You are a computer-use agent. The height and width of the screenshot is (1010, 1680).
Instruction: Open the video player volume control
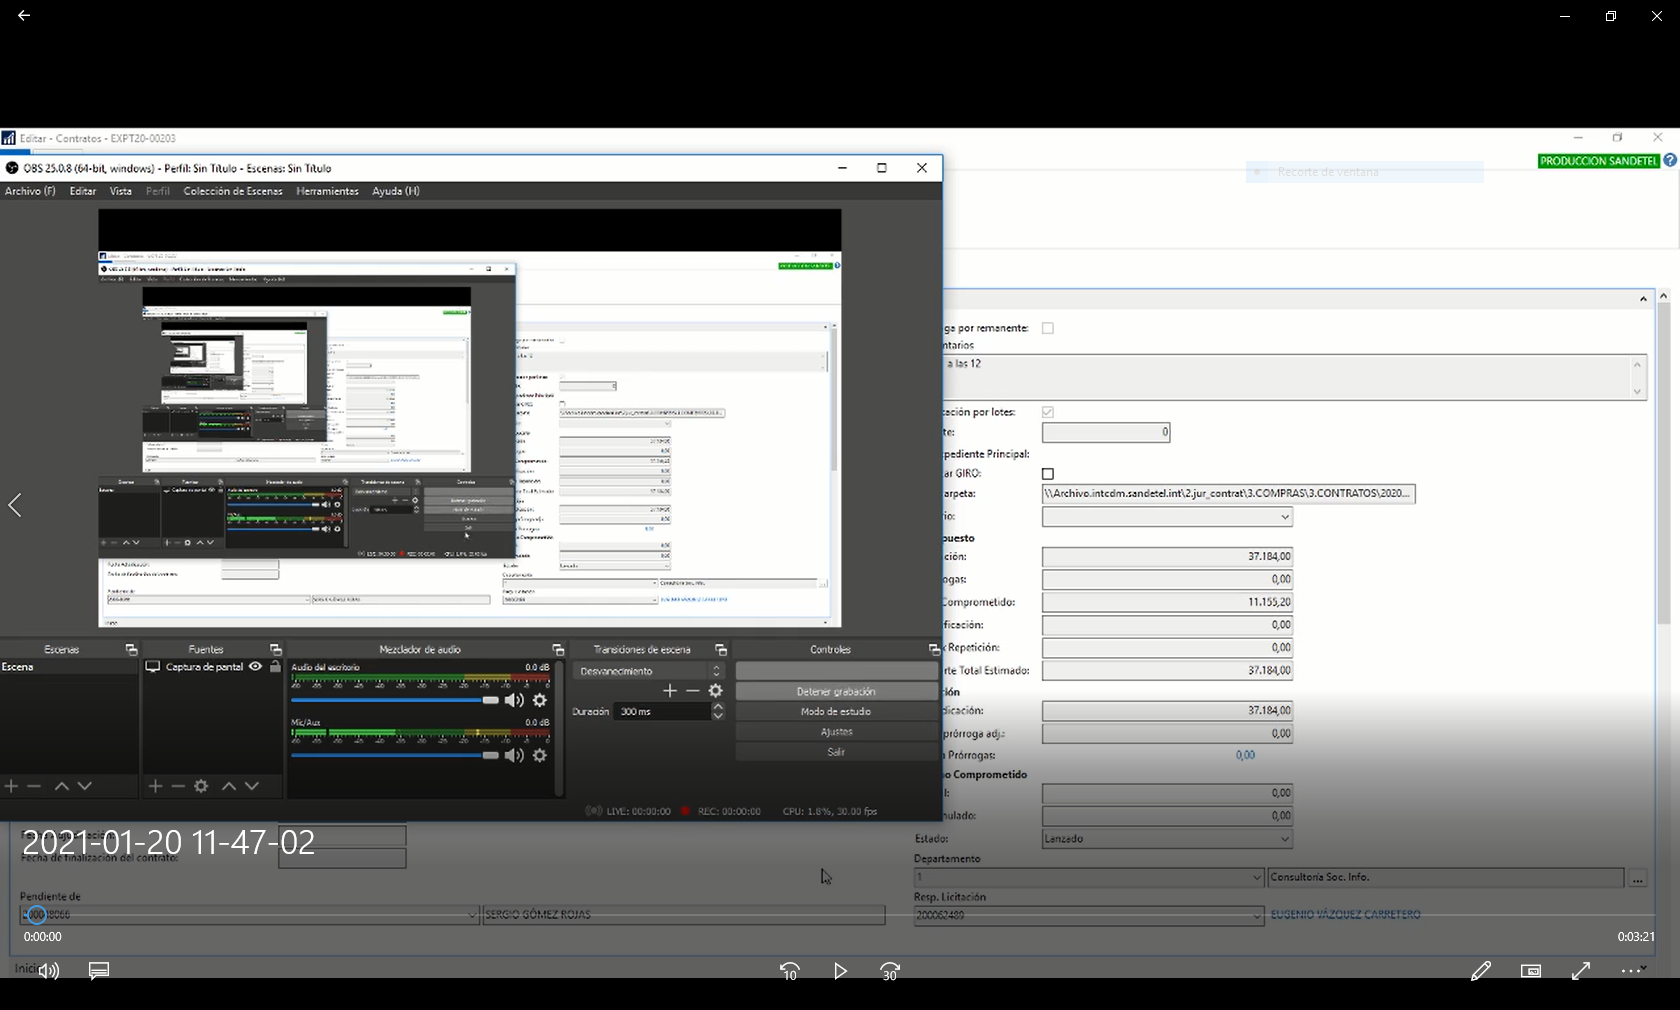[48, 971]
